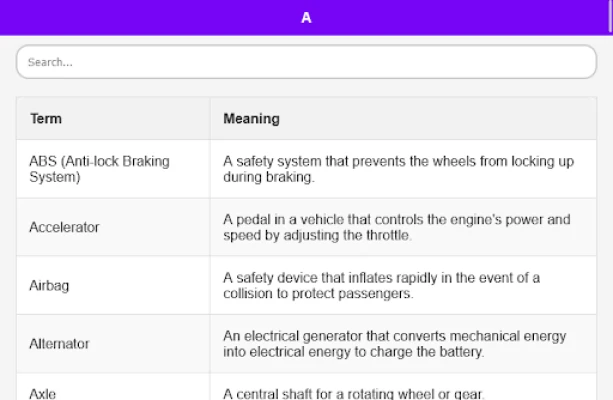The width and height of the screenshot is (613, 400).
Task: Click the Accelerator meaning about throttle
Action: (x=396, y=227)
